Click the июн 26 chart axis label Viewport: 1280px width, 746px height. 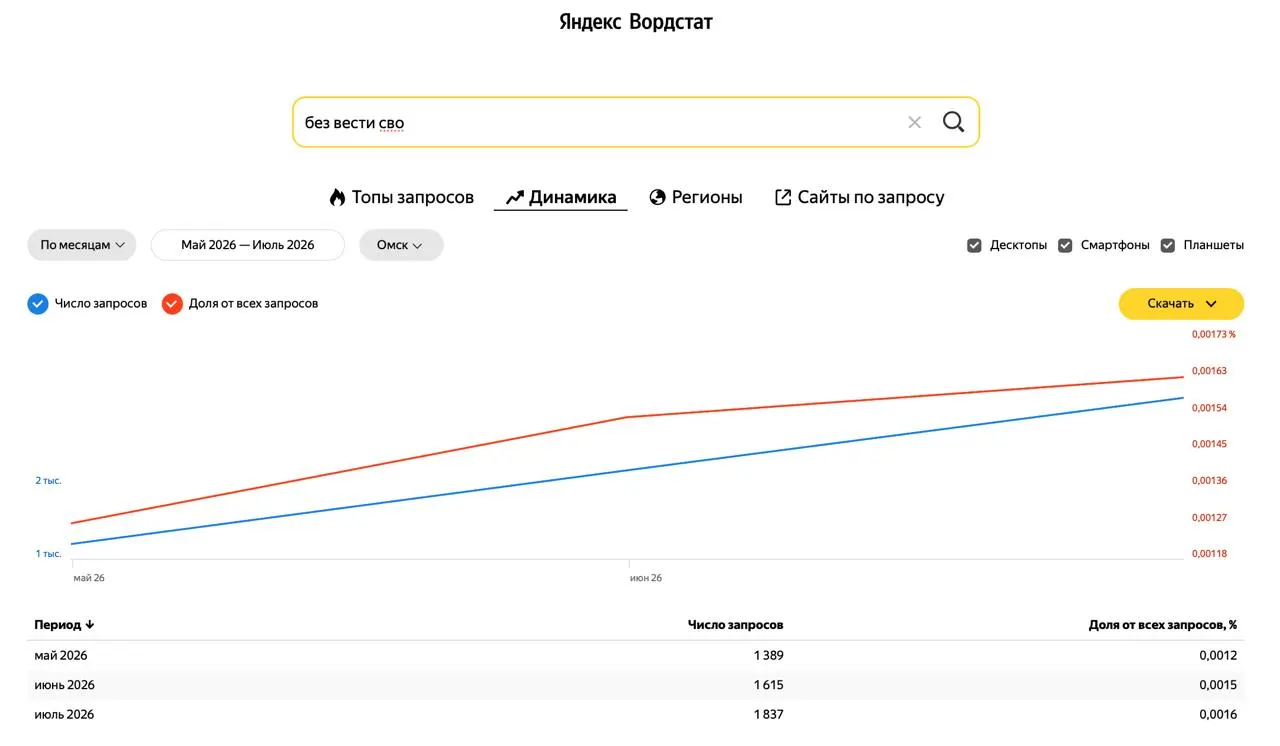coord(646,578)
